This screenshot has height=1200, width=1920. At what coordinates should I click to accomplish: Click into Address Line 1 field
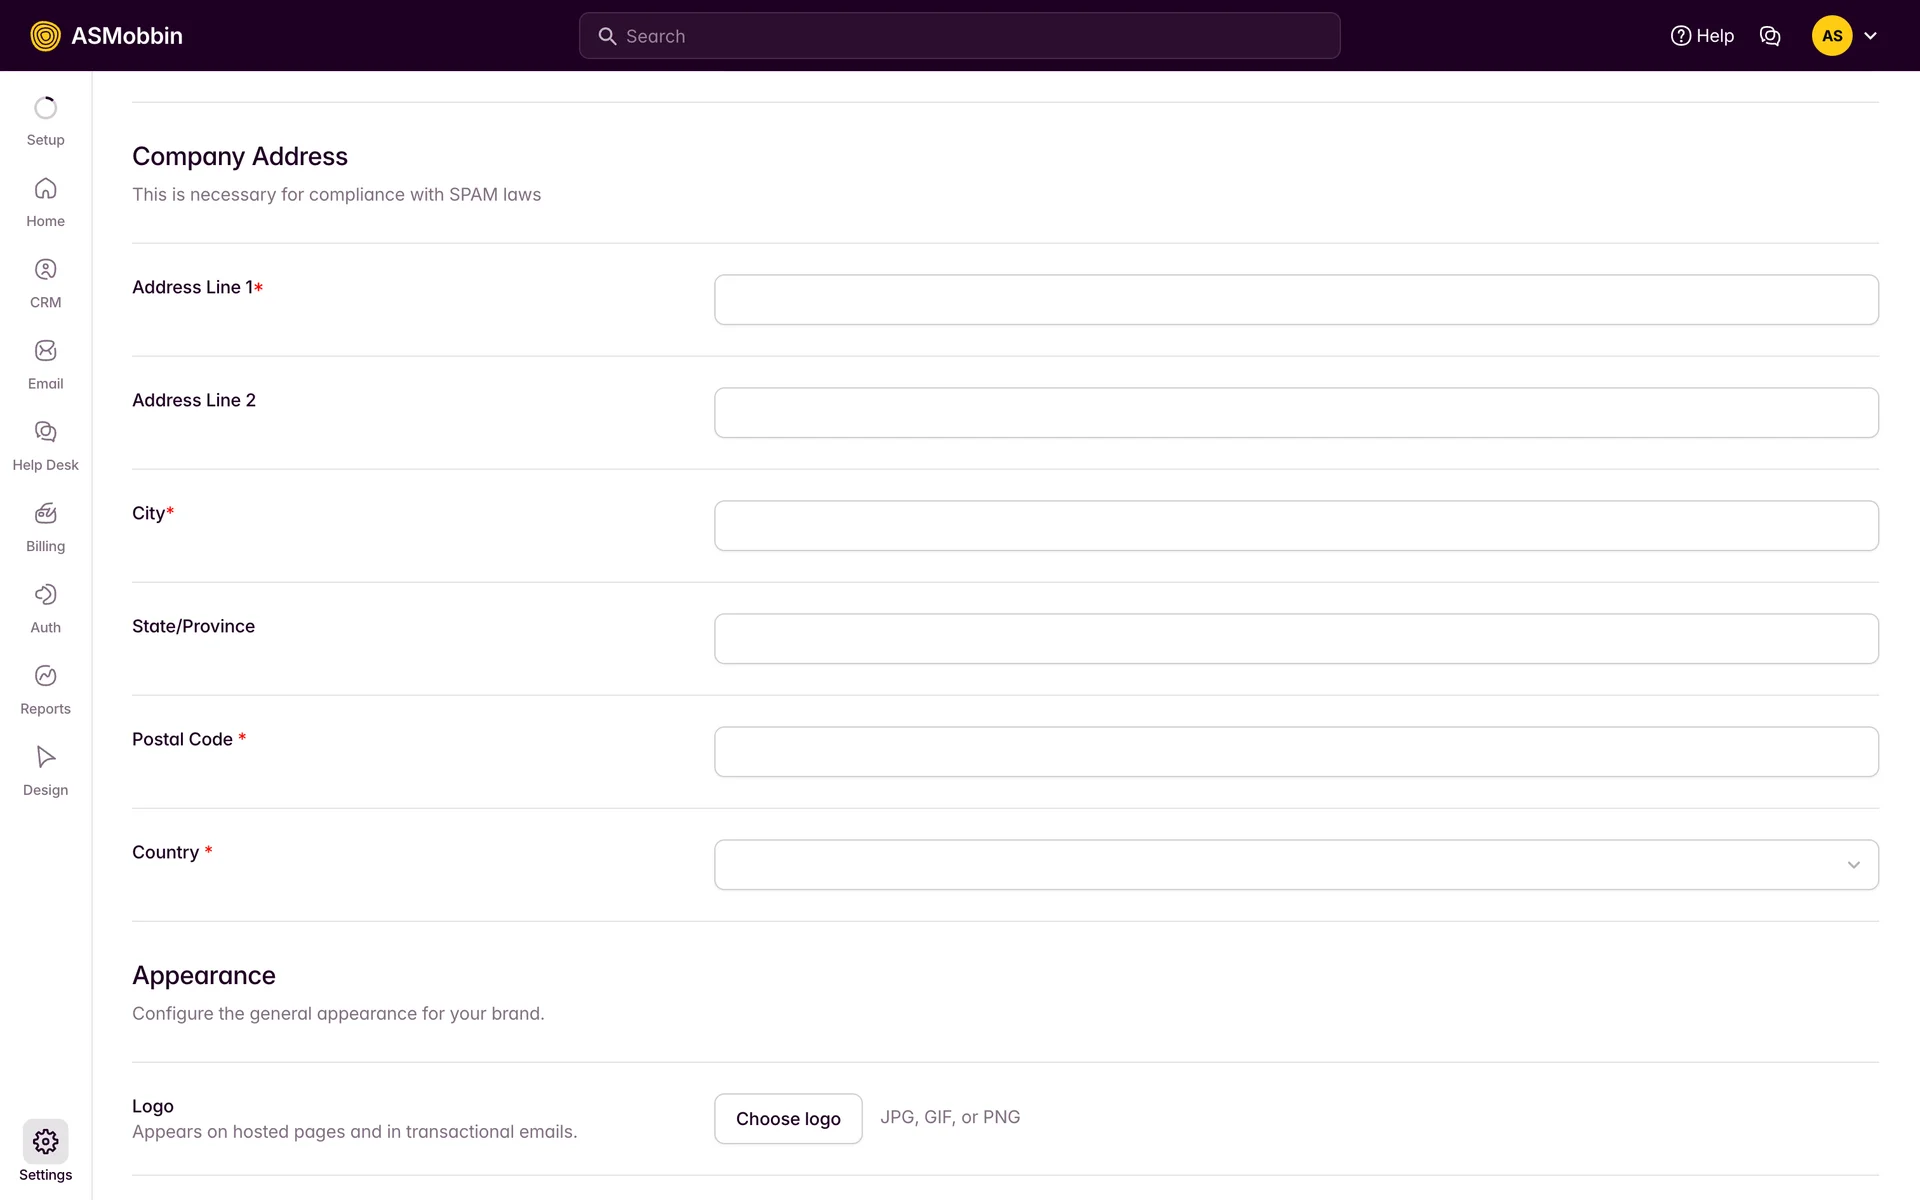click(1296, 300)
